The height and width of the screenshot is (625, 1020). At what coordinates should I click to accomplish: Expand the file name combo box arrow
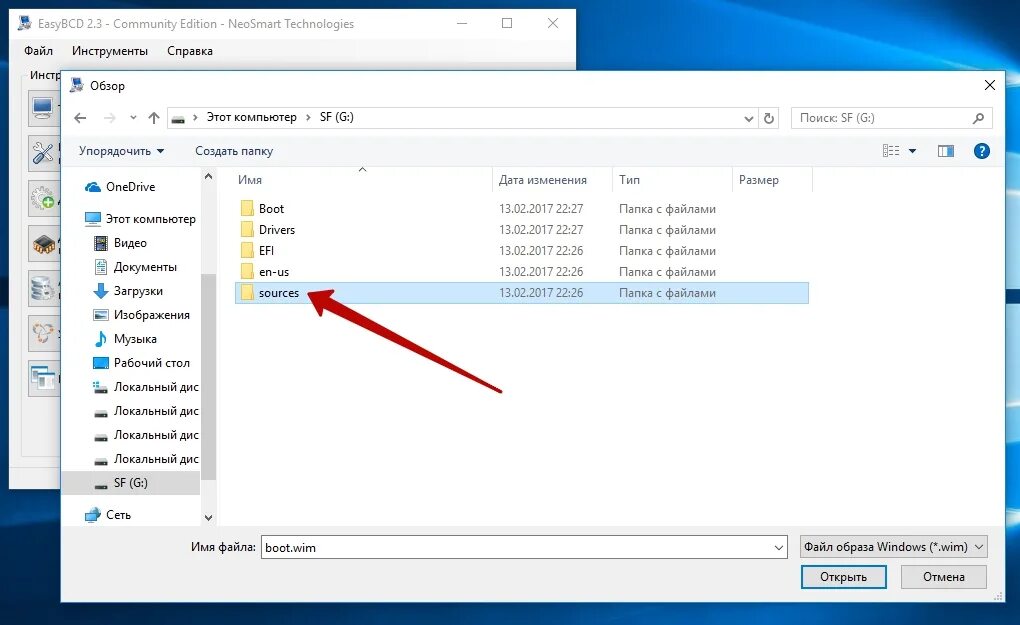780,546
